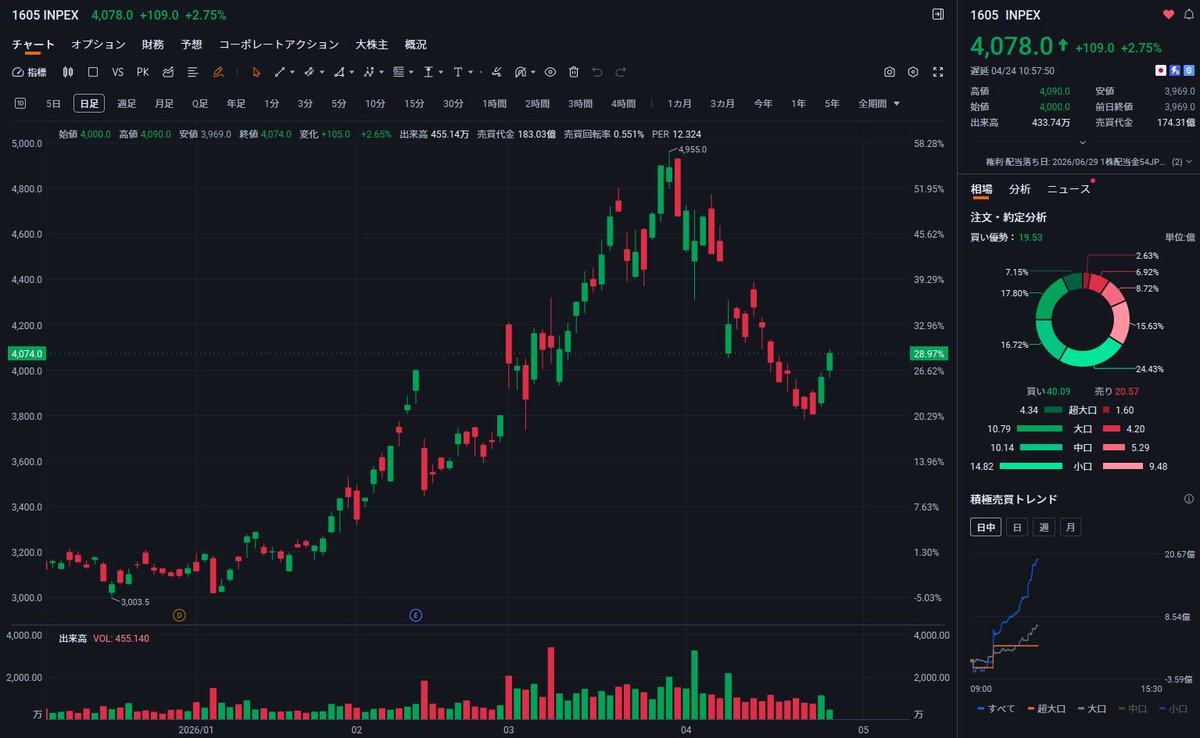Viewport: 1200px width, 738px height.
Task: Select 週 trend period
Action: pyautogui.click(x=1044, y=527)
